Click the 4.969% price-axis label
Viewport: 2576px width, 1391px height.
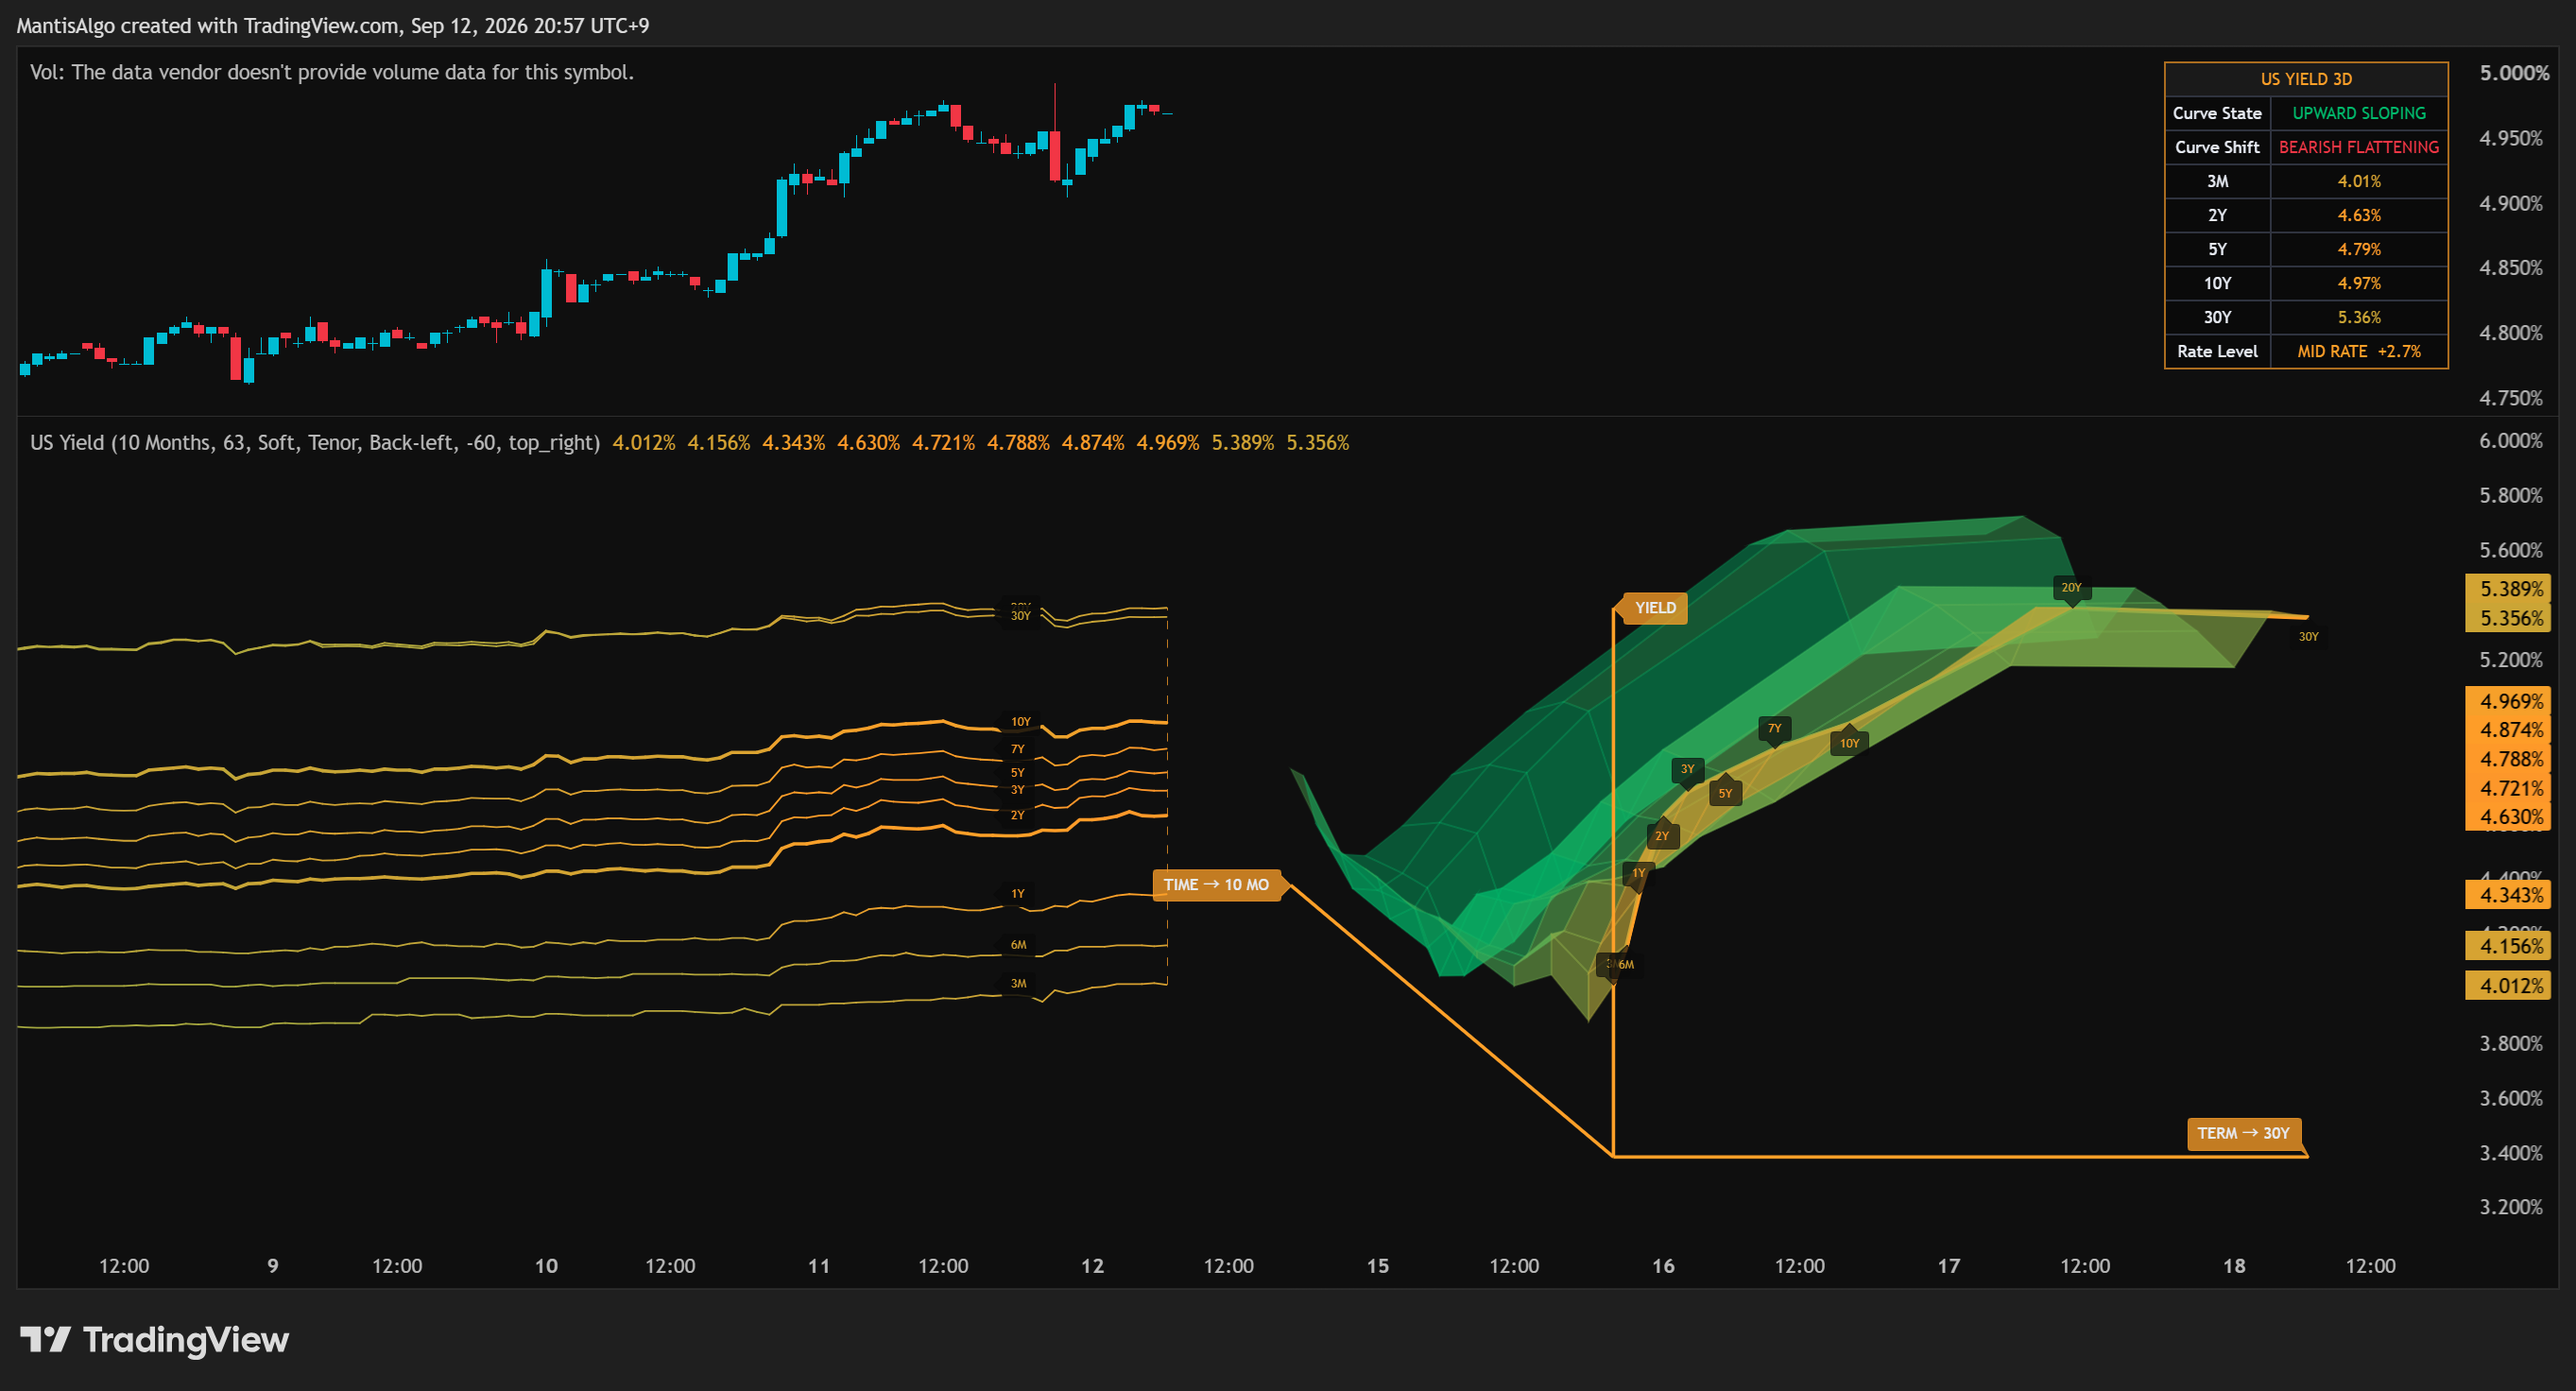pyautogui.click(x=2509, y=701)
